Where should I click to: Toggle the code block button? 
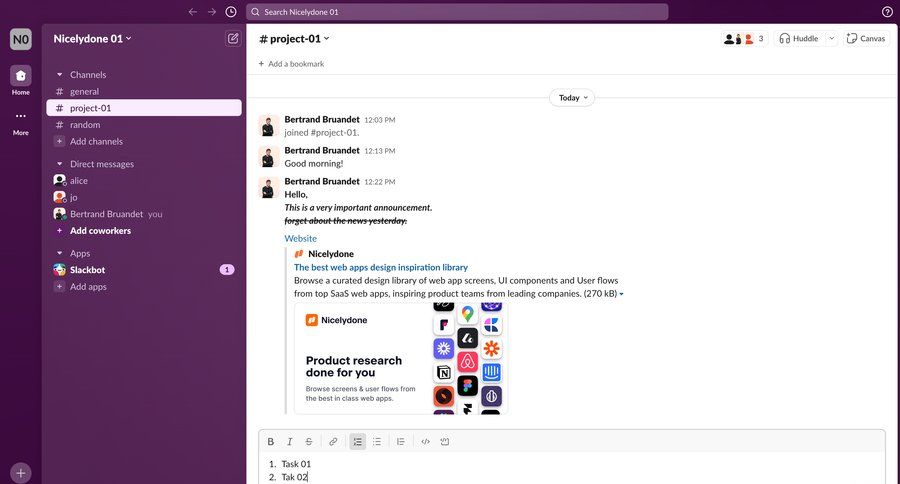[444, 442]
